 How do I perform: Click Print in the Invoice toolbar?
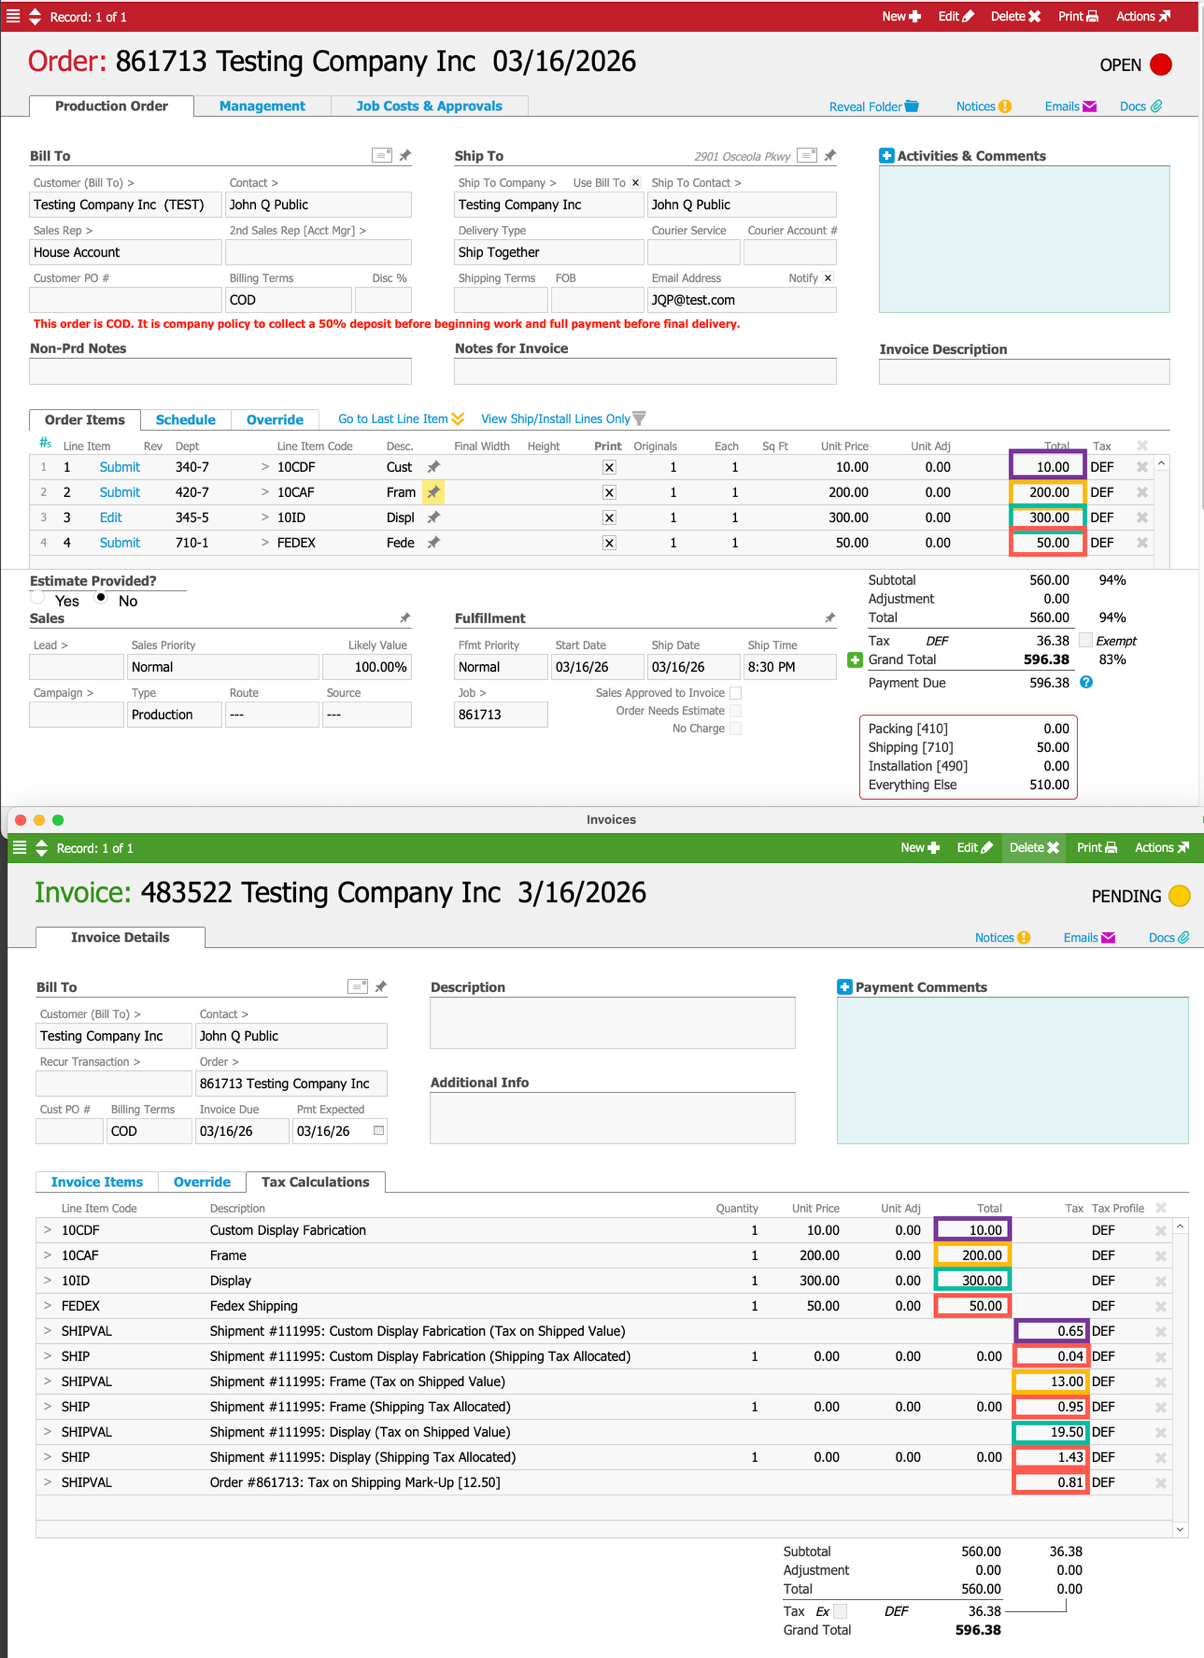pyautogui.click(x=1097, y=848)
